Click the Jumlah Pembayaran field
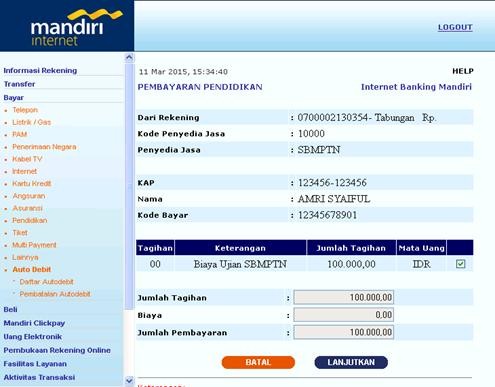 (344, 332)
